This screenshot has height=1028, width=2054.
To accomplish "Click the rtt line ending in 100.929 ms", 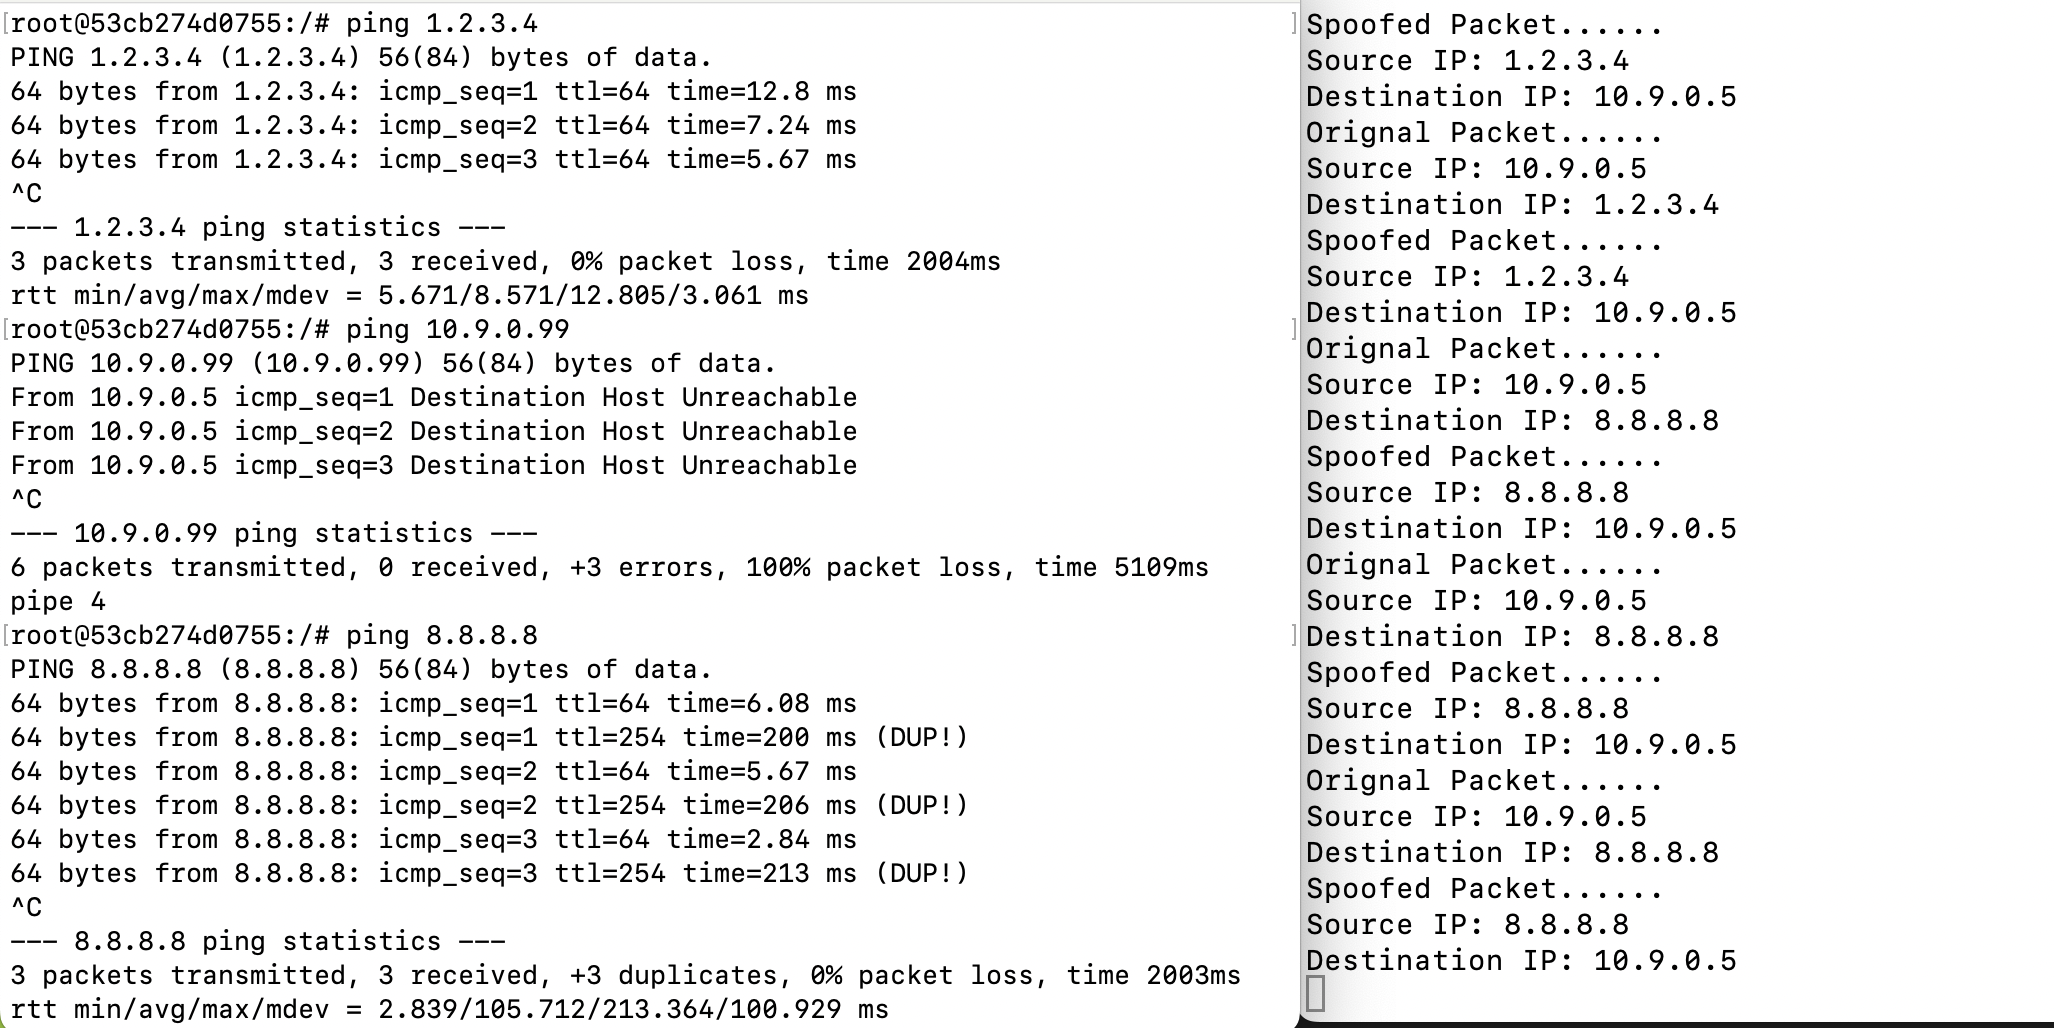I will 449,1010.
